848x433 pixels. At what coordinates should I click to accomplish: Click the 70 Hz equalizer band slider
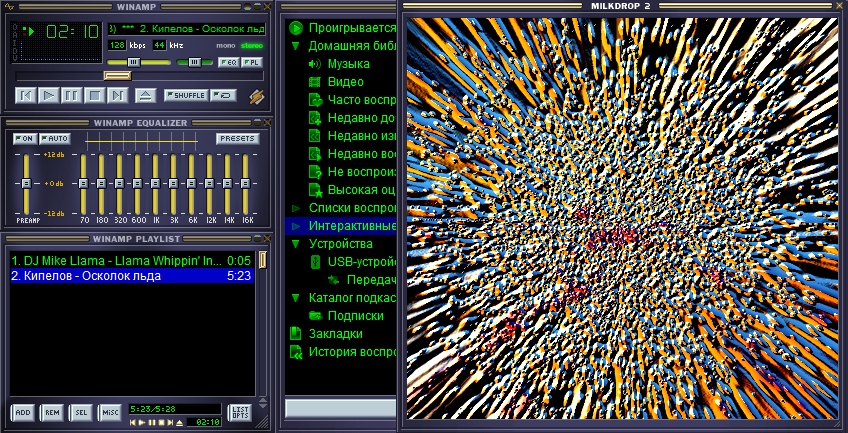tap(83, 184)
